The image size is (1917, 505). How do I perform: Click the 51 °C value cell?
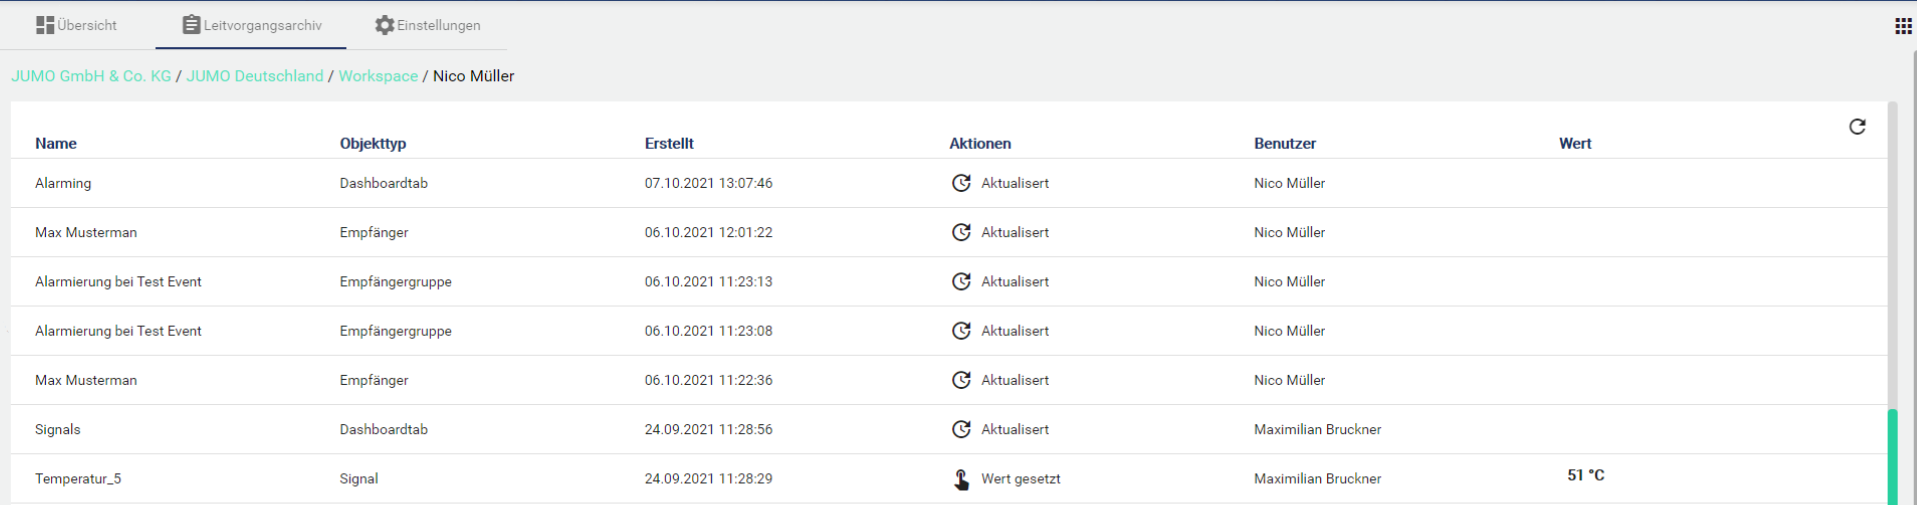(1585, 475)
